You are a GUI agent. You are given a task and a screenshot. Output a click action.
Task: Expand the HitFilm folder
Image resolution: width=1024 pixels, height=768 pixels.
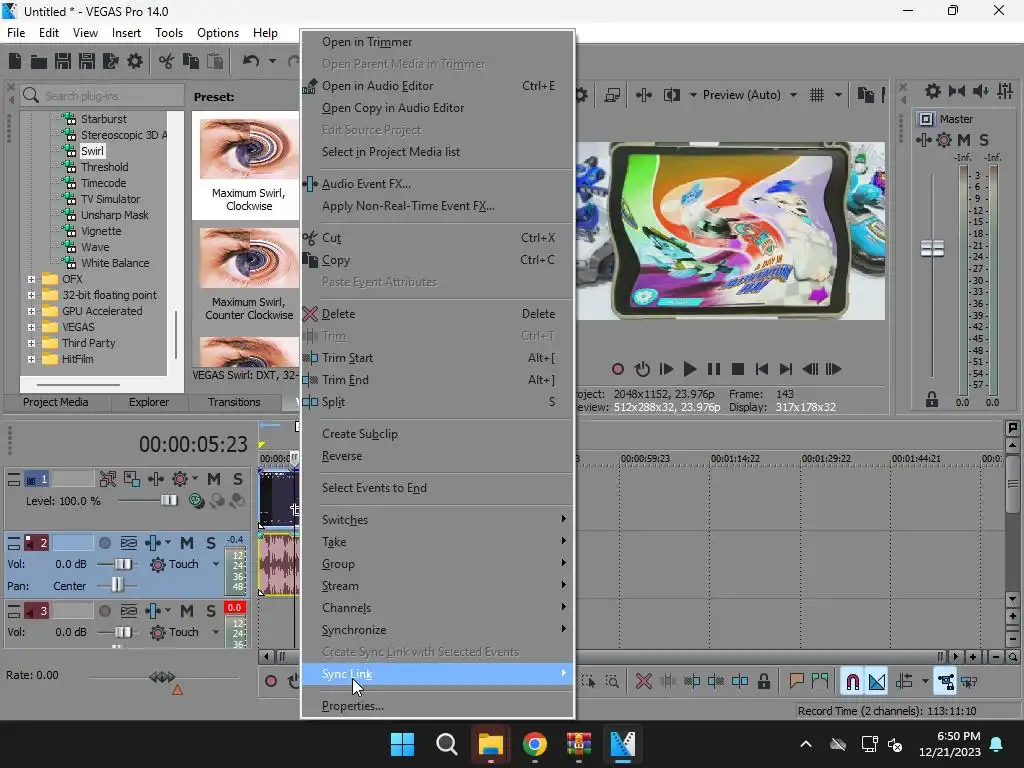pyautogui.click(x=31, y=359)
